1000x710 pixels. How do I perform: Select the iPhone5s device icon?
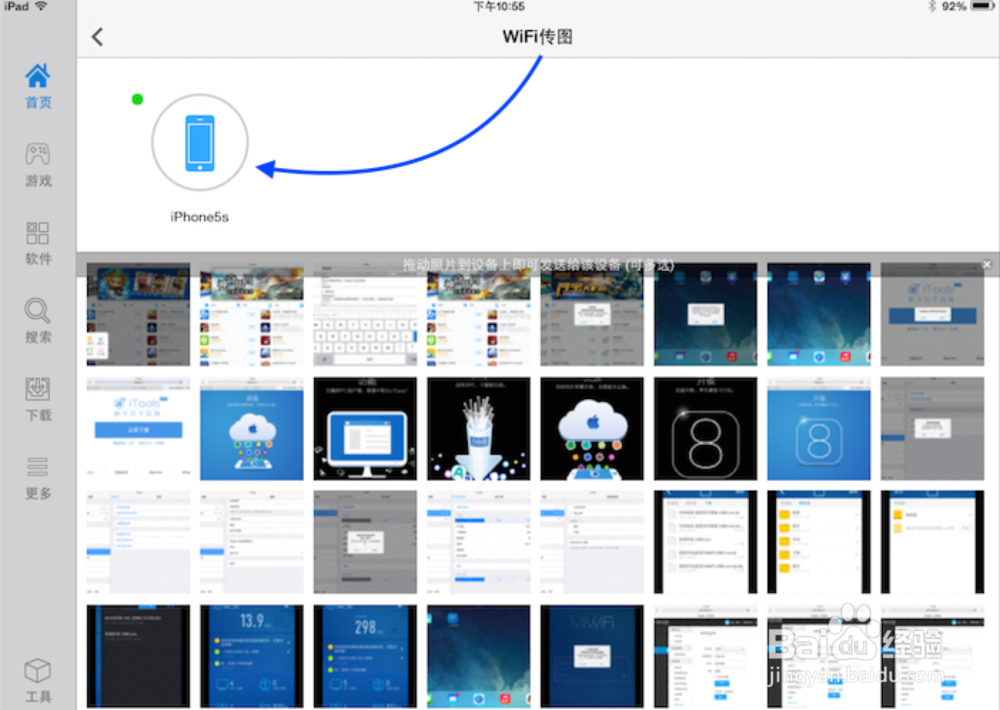pyautogui.click(x=199, y=142)
